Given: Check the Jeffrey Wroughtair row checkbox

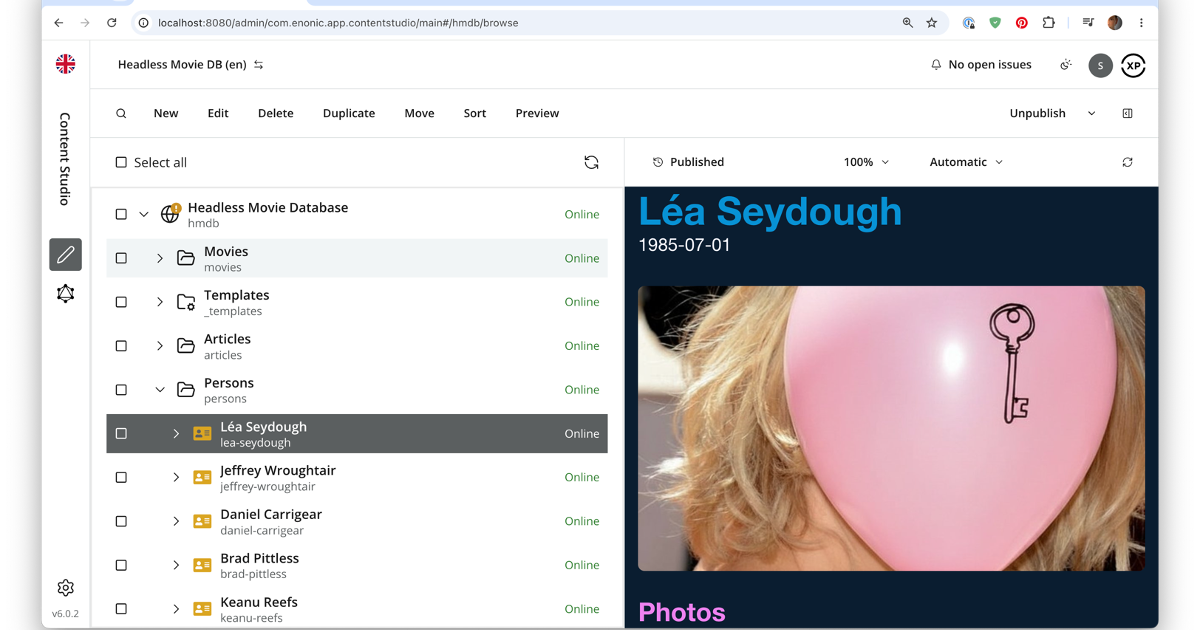Looking at the screenshot, I should click(121, 478).
